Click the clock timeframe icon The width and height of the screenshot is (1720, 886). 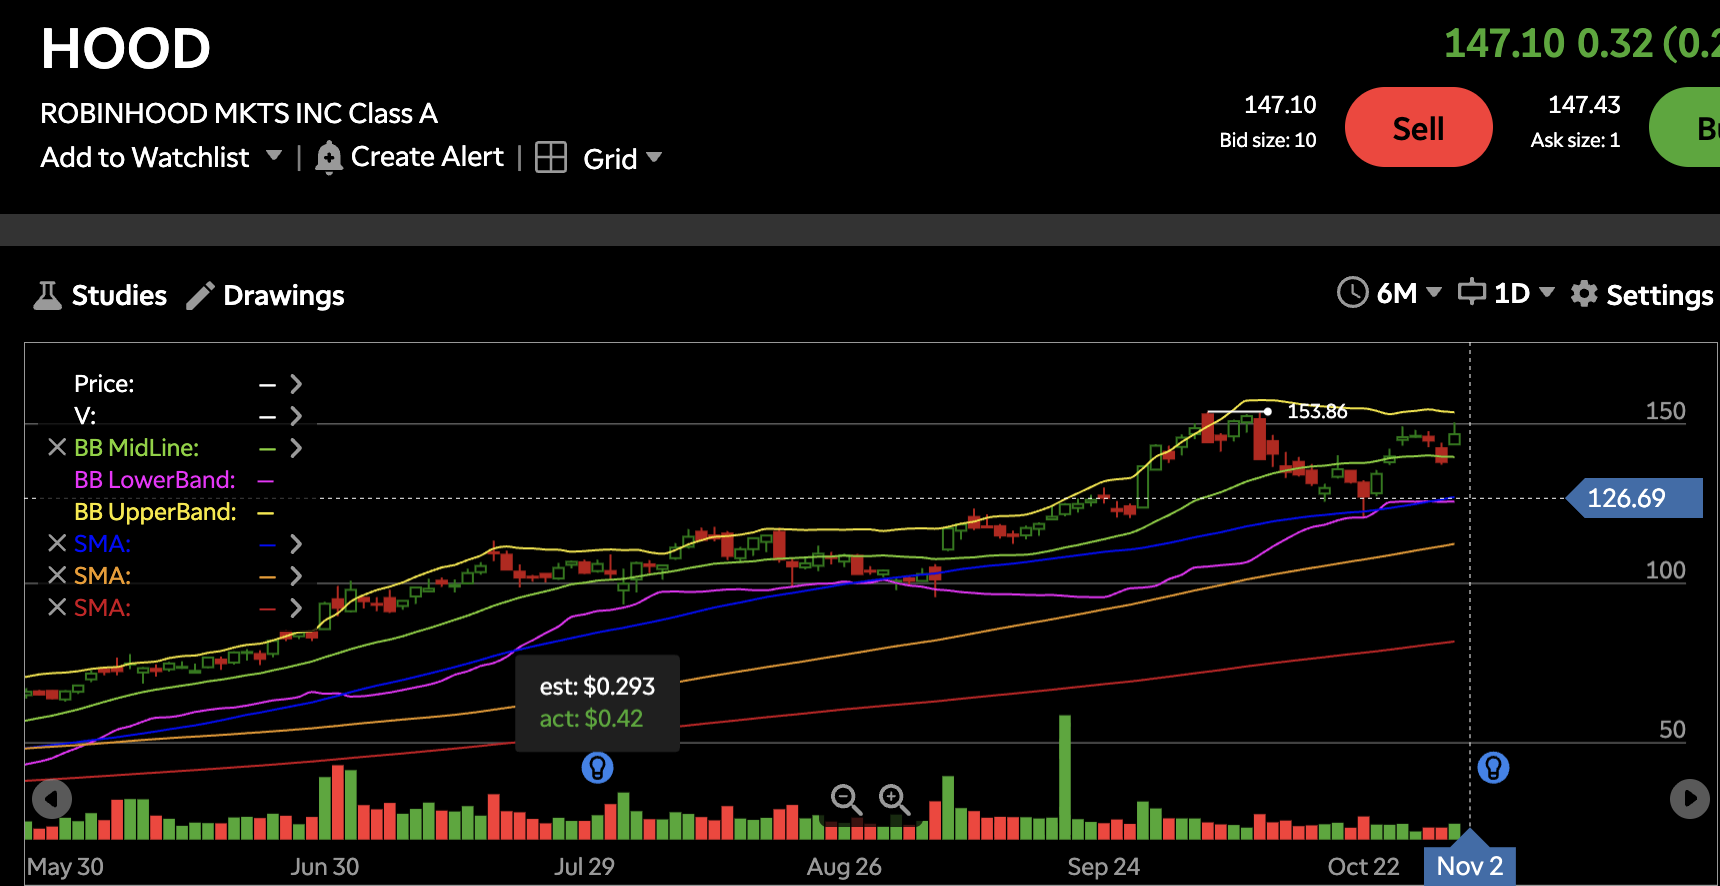(x=1352, y=293)
